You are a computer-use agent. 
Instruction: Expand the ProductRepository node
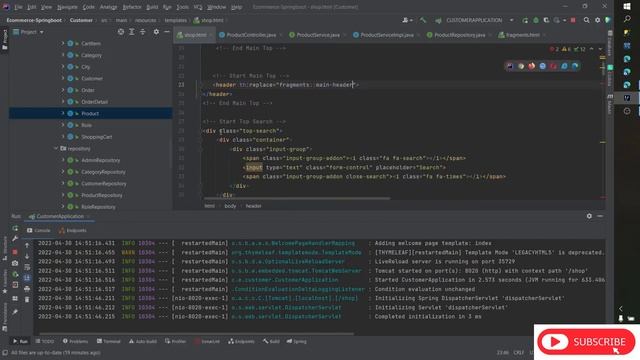tap(63, 195)
